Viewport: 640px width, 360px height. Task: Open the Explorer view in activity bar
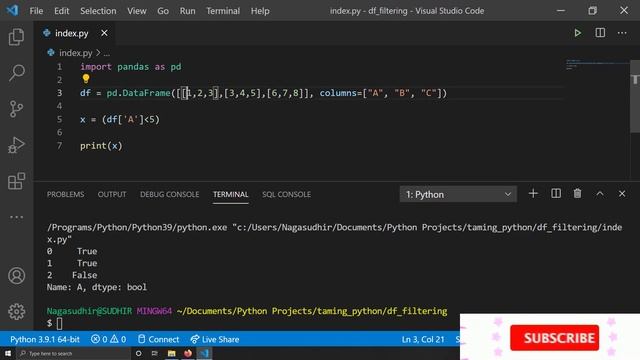(16, 37)
